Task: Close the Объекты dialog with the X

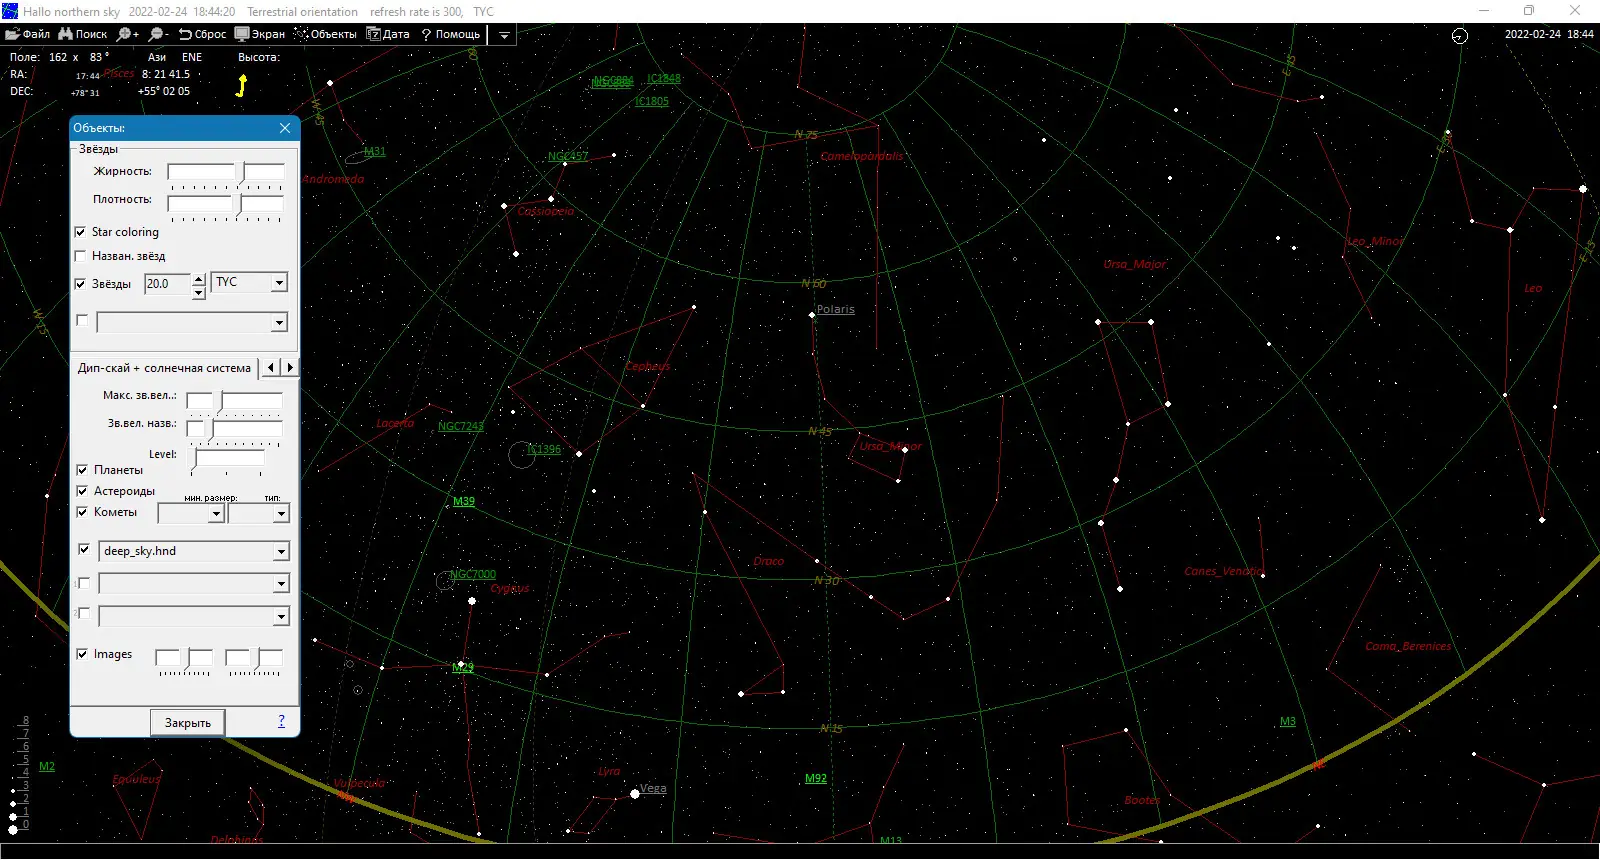Action: pos(285,128)
